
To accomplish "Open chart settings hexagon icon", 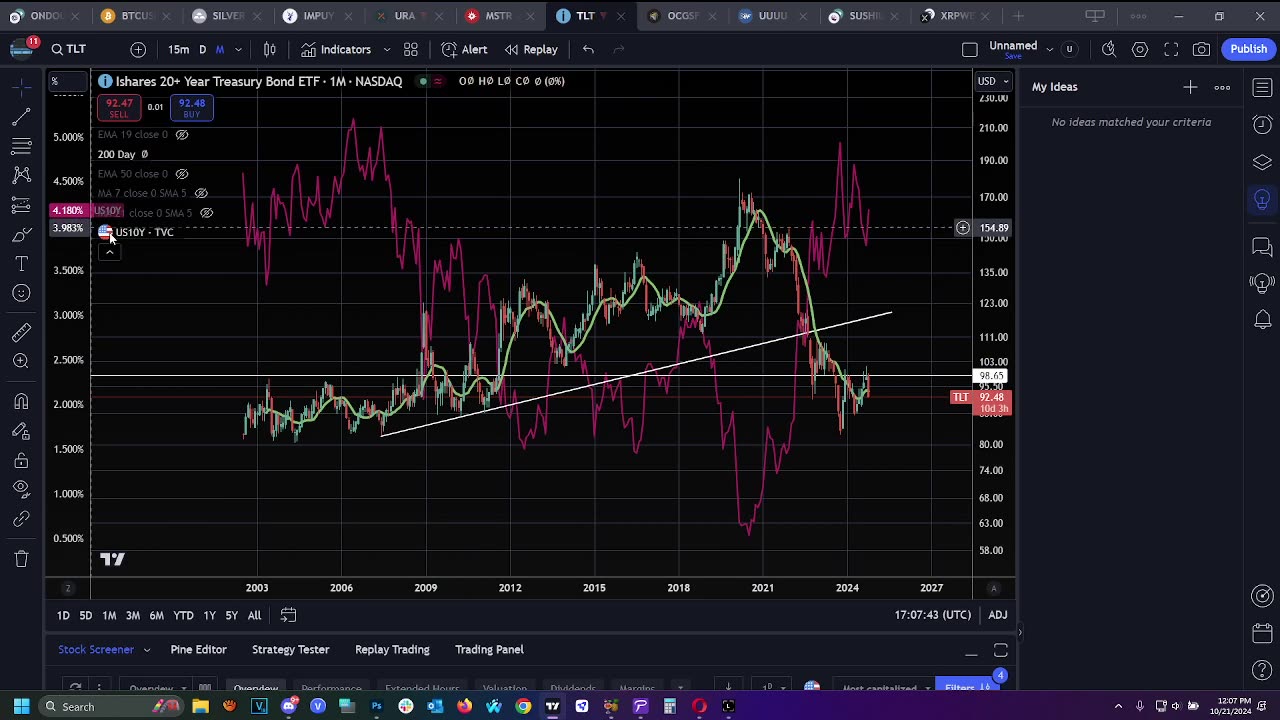I will tap(1140, 49).
